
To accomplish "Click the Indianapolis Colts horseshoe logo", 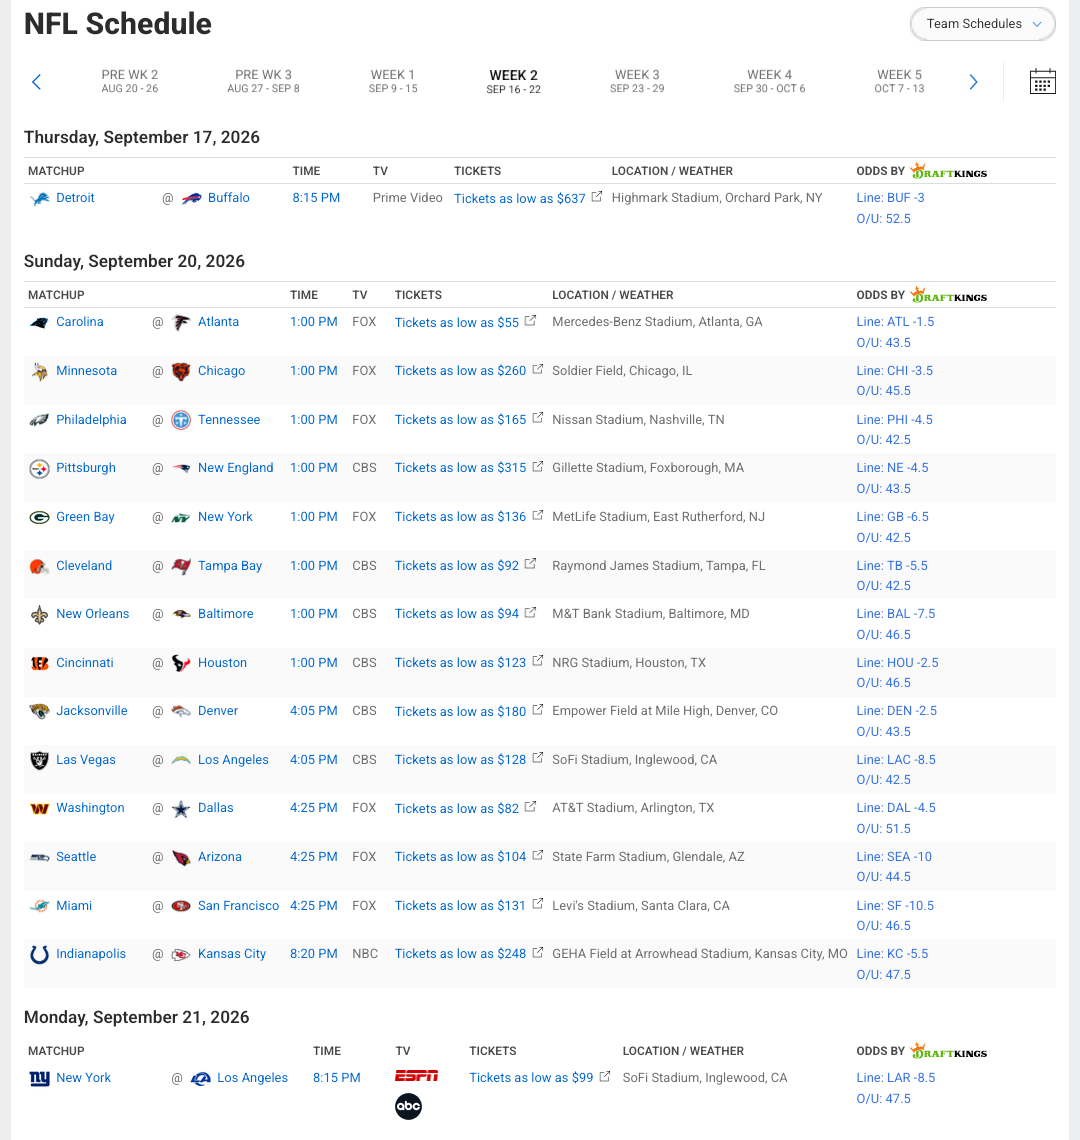I will [39, 955].
